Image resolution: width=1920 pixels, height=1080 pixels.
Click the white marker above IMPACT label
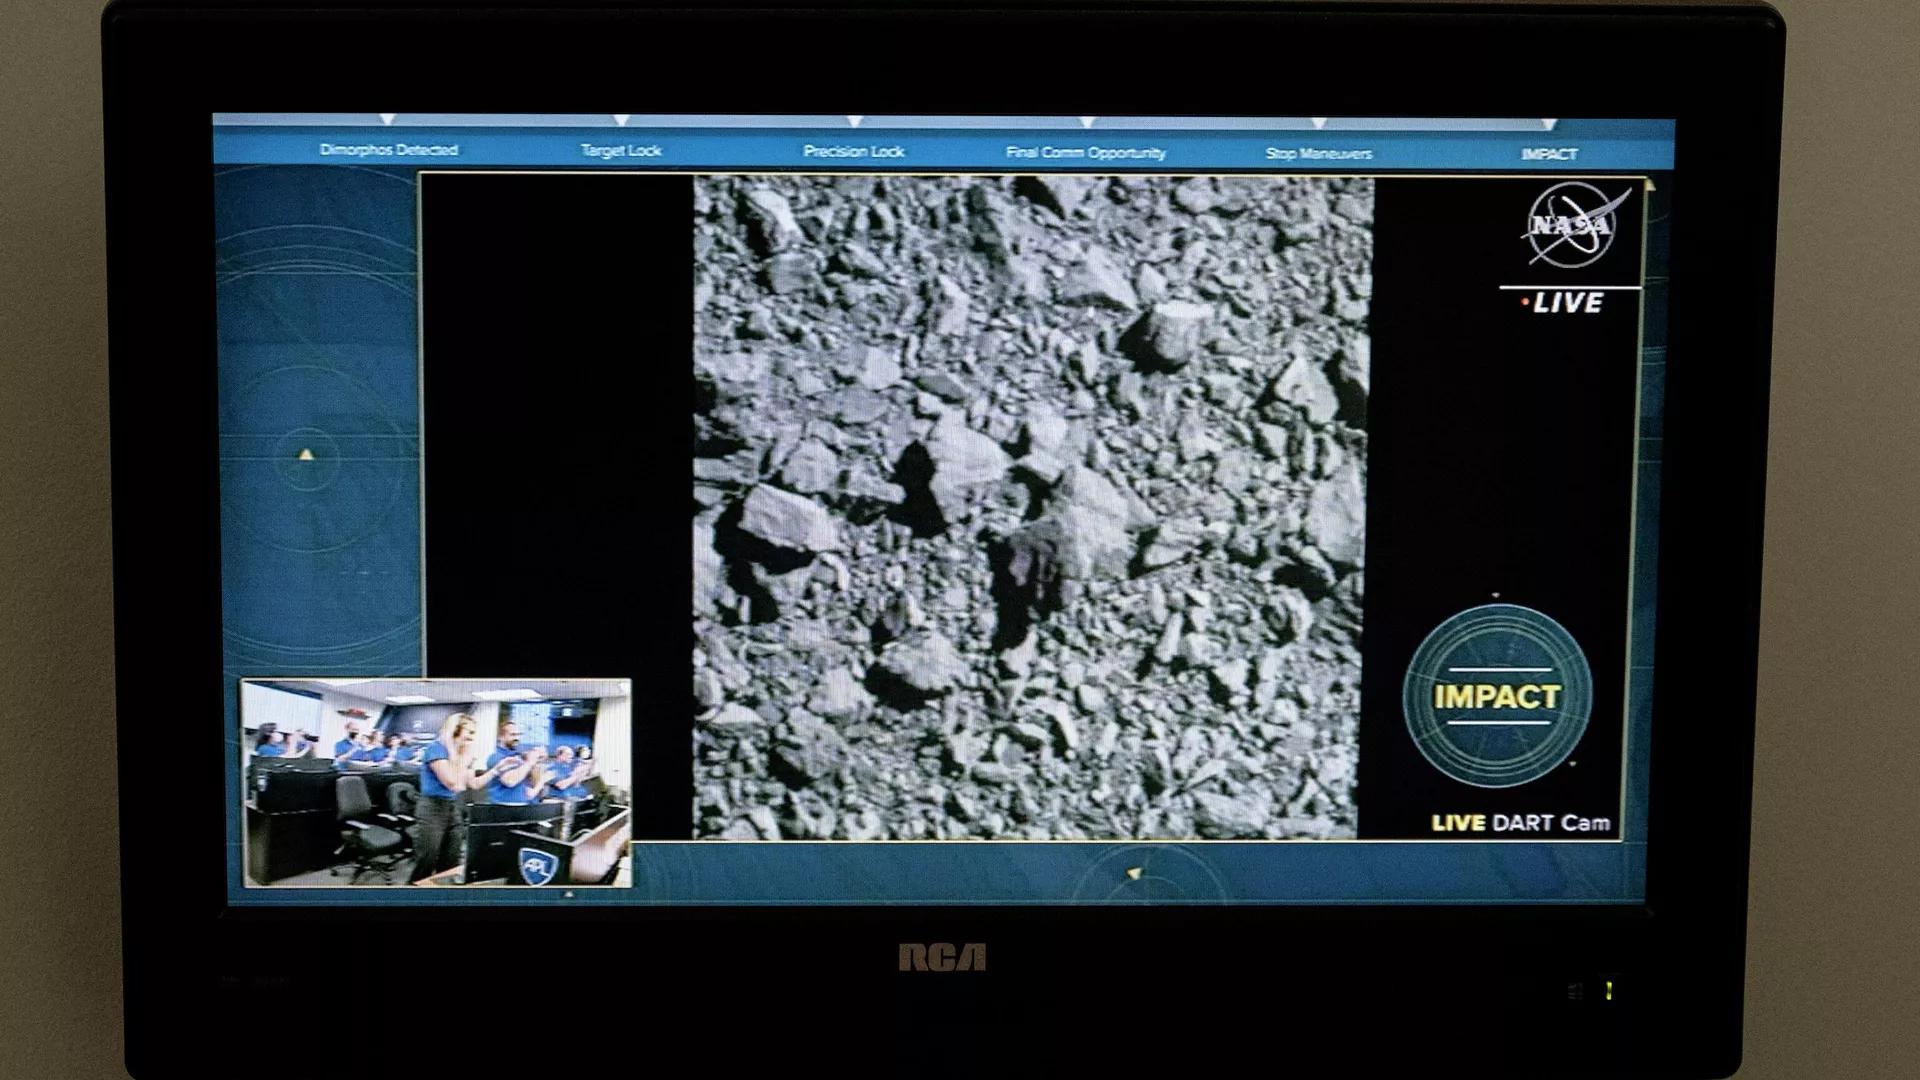1549,125
